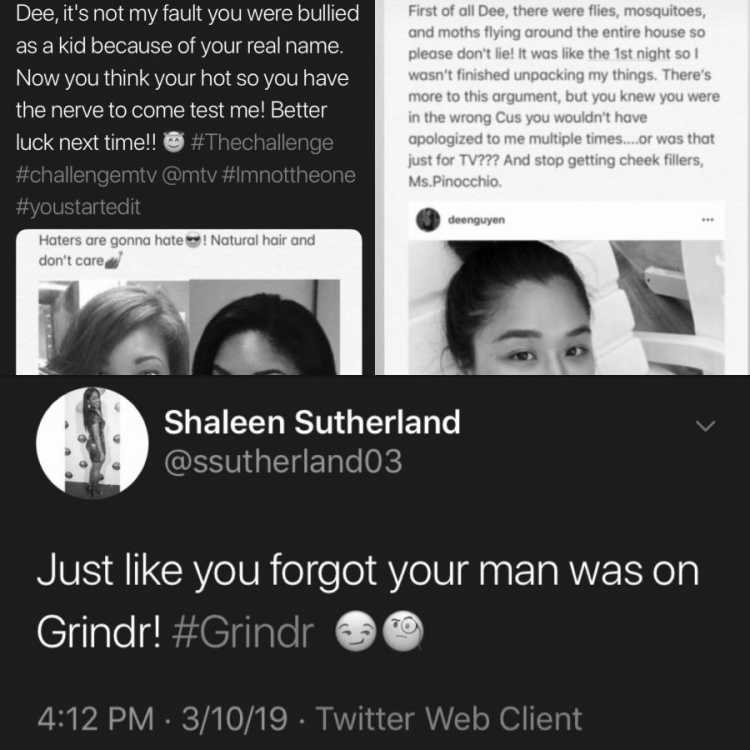Screen dimensions: 750x750
Task: Click the monocle face emoji
Action: click(x=403, y=631)
